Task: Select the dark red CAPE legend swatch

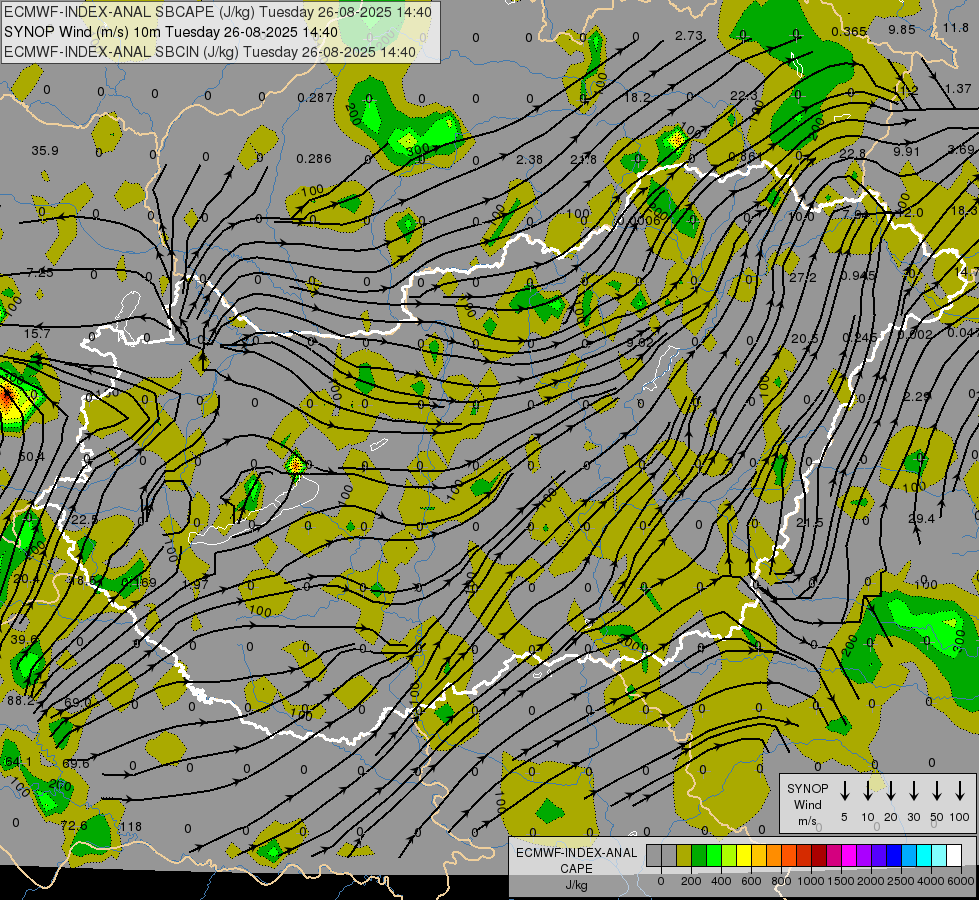Action: click(x=819, y=856)
